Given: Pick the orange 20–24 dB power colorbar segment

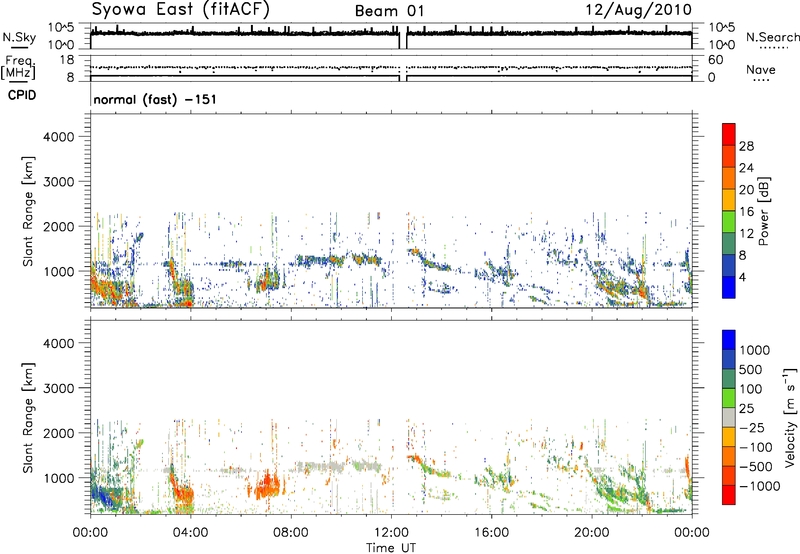Looking at the screenshot, I should [x=729, y=179].
